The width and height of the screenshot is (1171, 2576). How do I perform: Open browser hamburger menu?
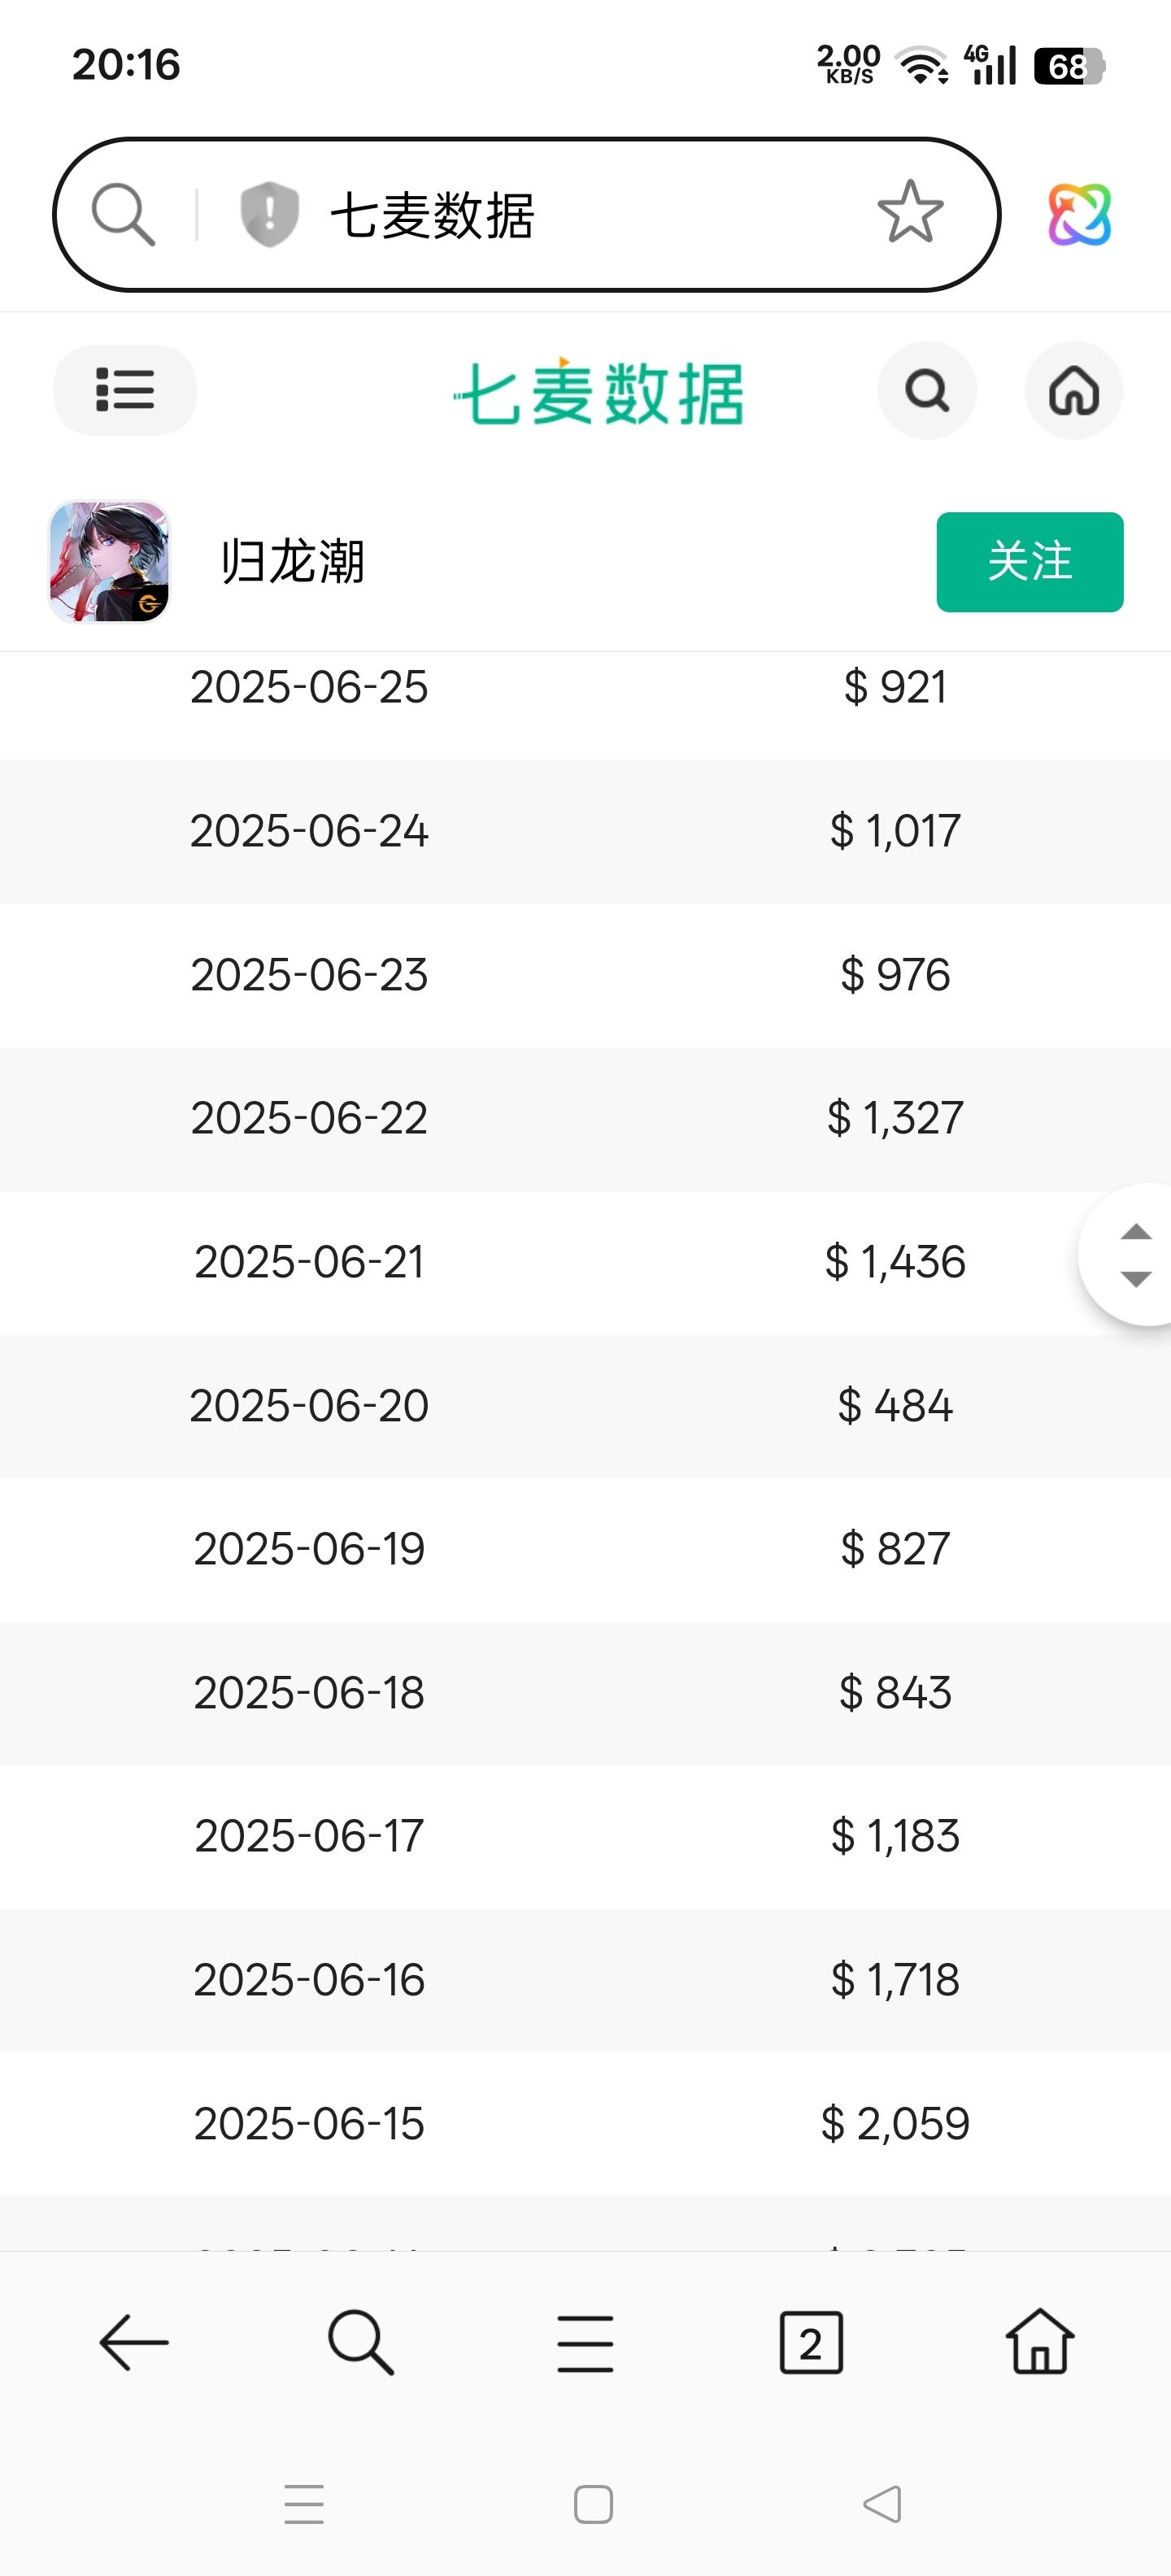click(x=585, y=2342)
